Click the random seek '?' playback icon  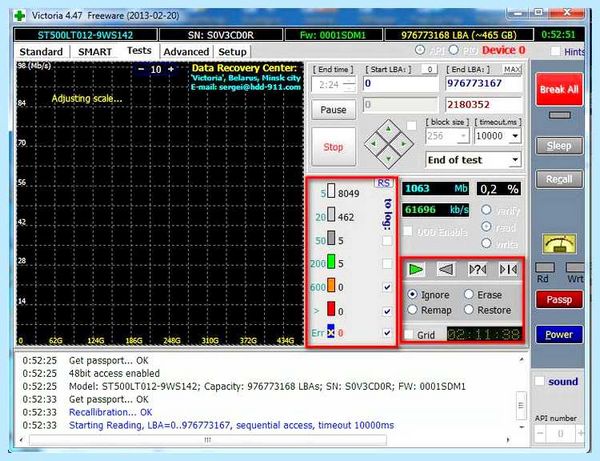pyautogui.click(x=478, y=270)
